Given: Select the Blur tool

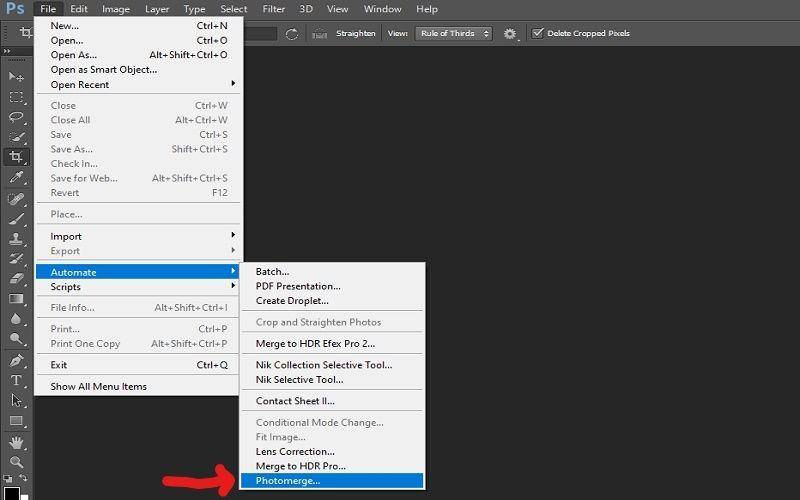Looking at the screenshot, I should click(x=16, y=319).
